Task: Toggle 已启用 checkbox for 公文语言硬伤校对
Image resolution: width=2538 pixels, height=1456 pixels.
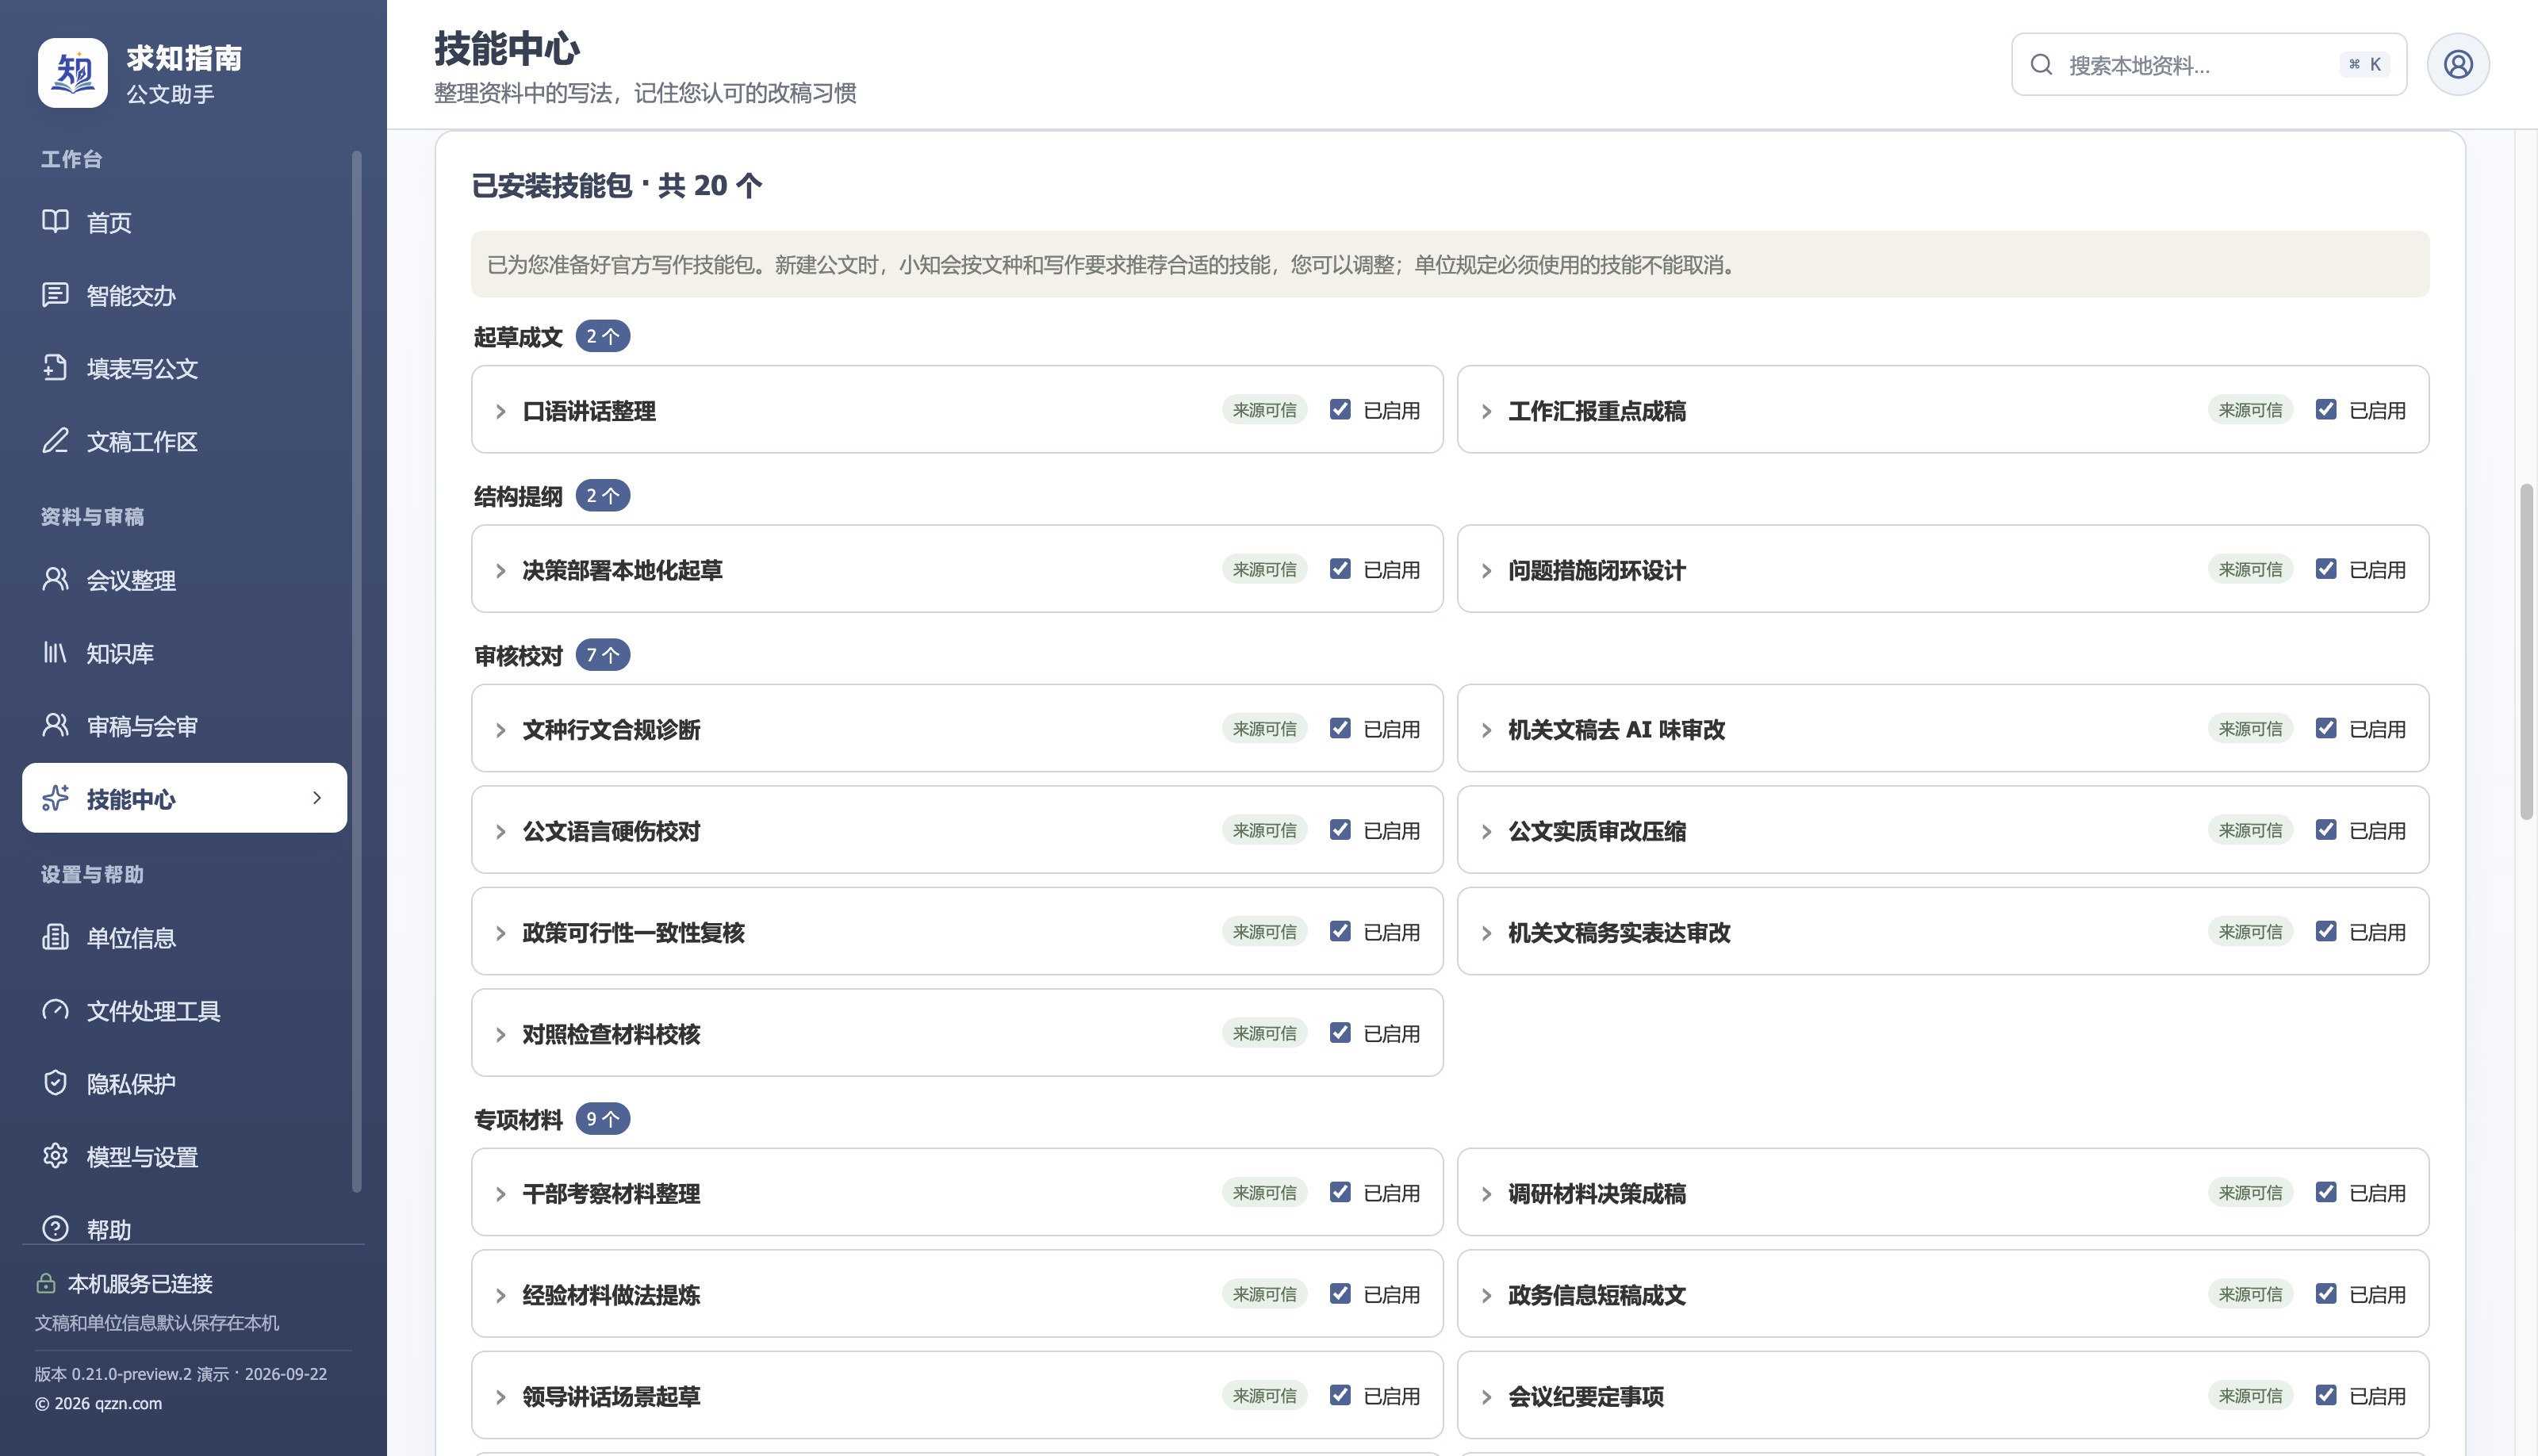Action: pyautogui.click(x=1340, y=830)
